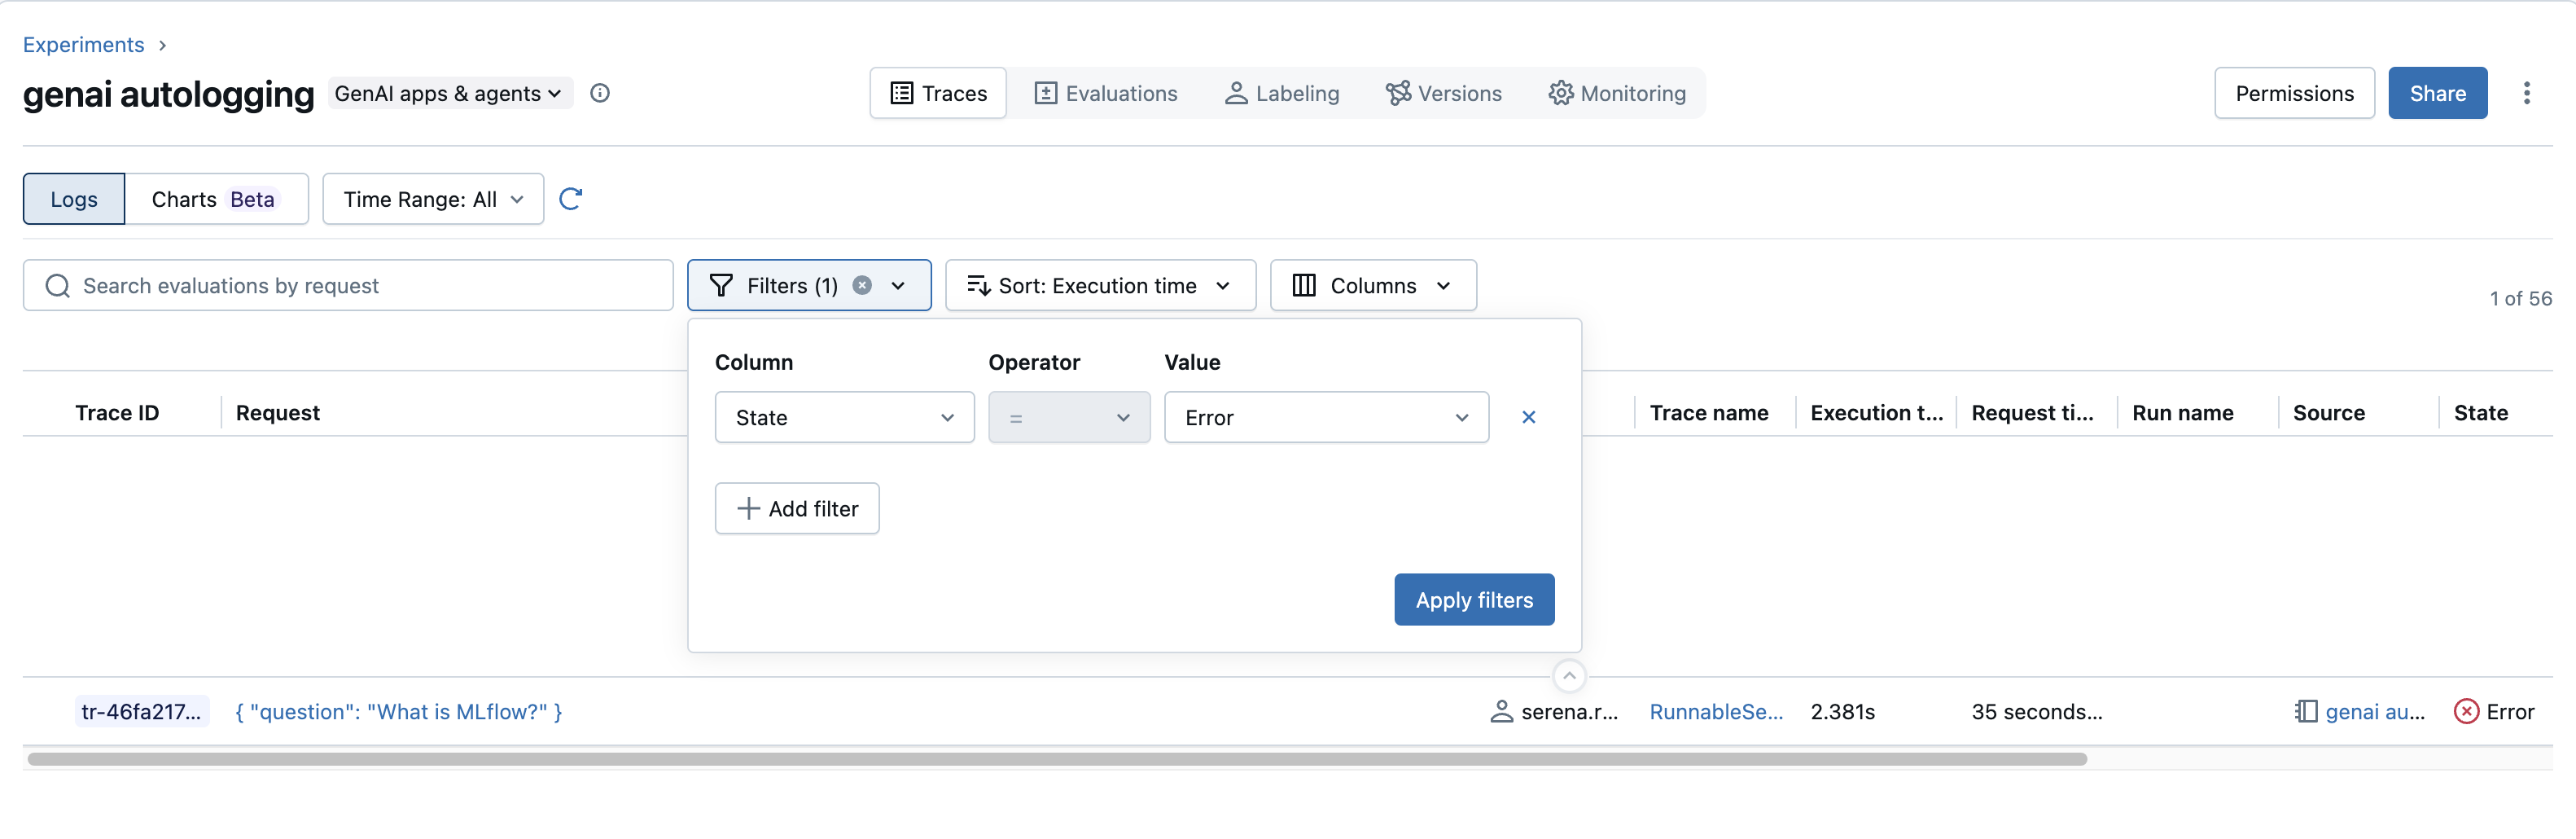Switch to Charts Beta view

click(x=214, y=199)
